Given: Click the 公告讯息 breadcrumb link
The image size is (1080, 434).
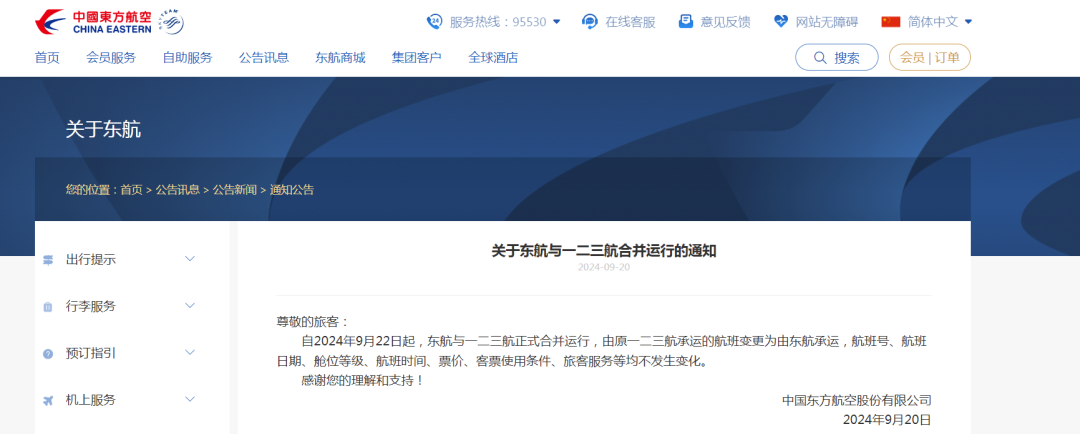Looking at the screenshot, I should [177, 189].
